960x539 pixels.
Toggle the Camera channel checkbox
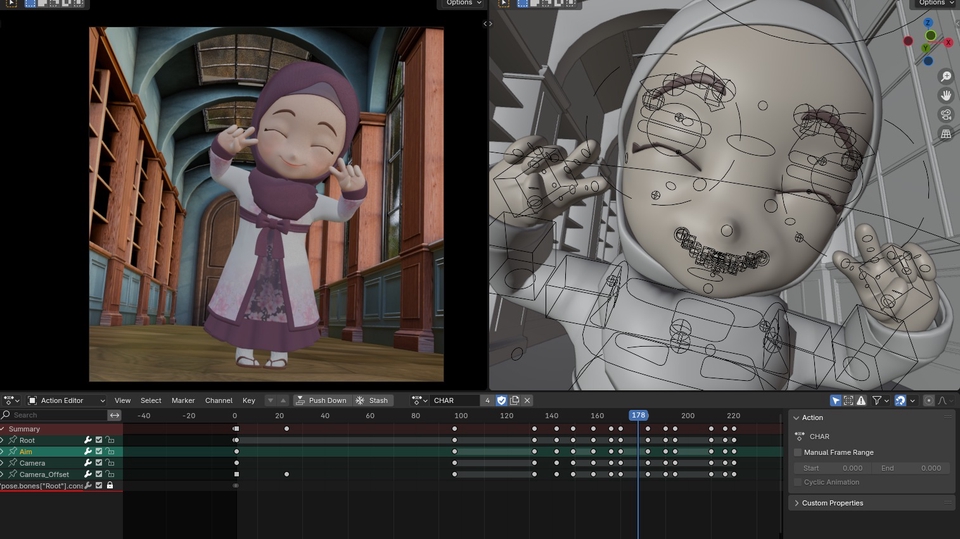[x=99, y=463]
